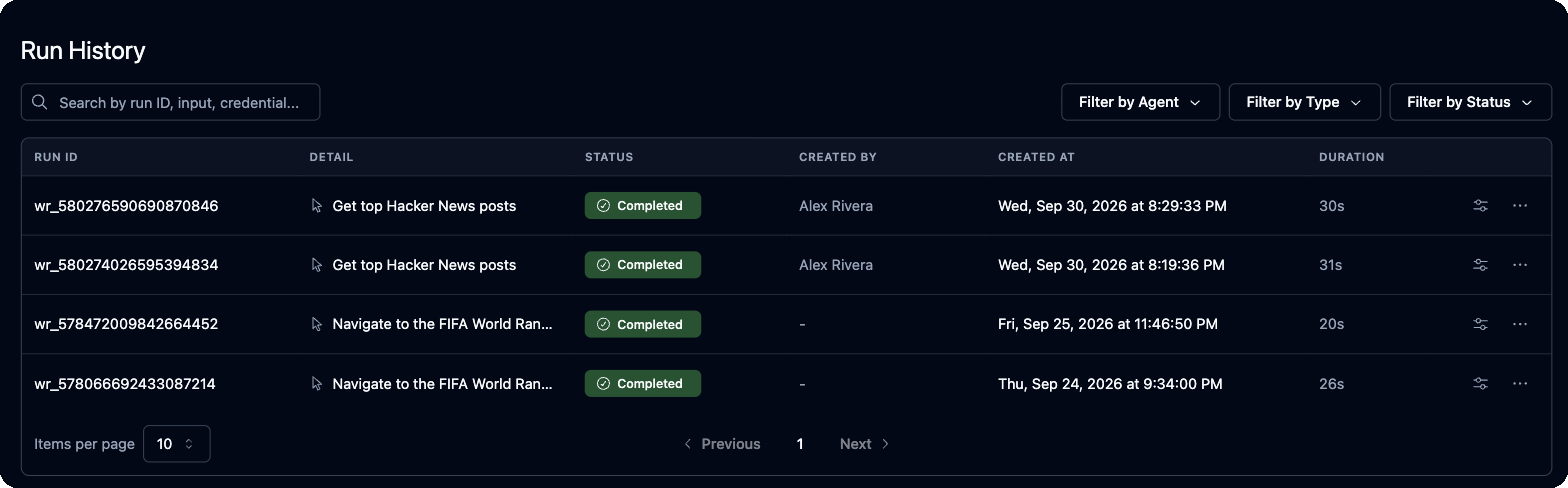Open parameters icon for run wr_580276590690870846

pyautogui.click(x=1480, y=206)
